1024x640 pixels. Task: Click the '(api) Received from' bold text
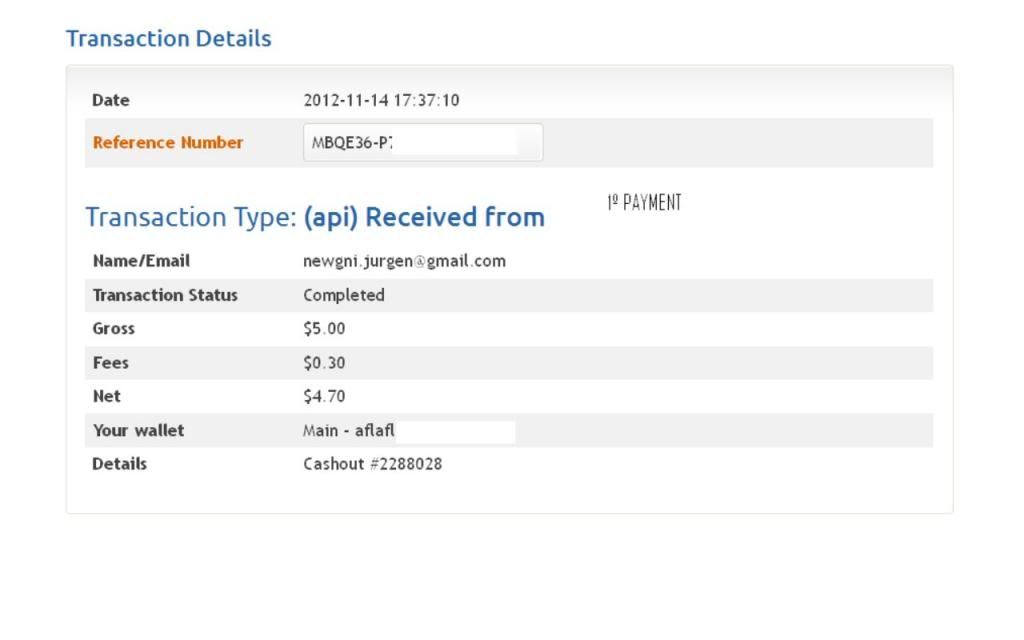(x=424, y=217)
